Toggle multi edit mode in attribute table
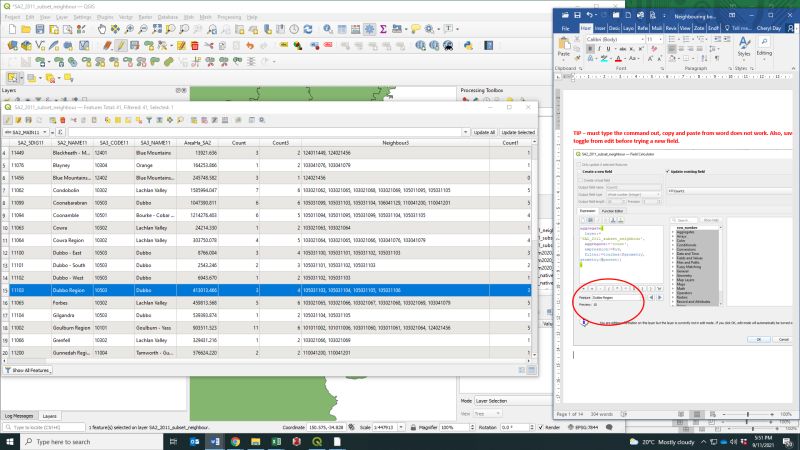Viewport: 800px width, 450px height. point(18,120)
